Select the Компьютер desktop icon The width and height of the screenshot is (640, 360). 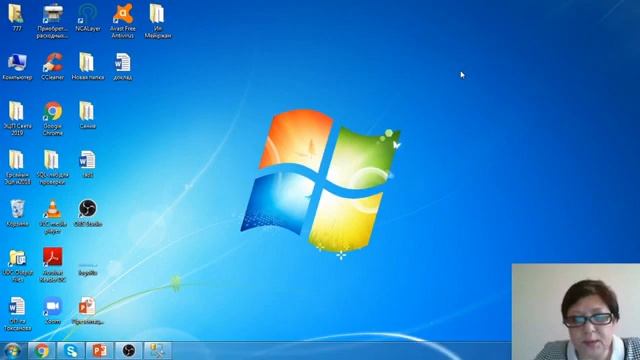tap(17, 66)
